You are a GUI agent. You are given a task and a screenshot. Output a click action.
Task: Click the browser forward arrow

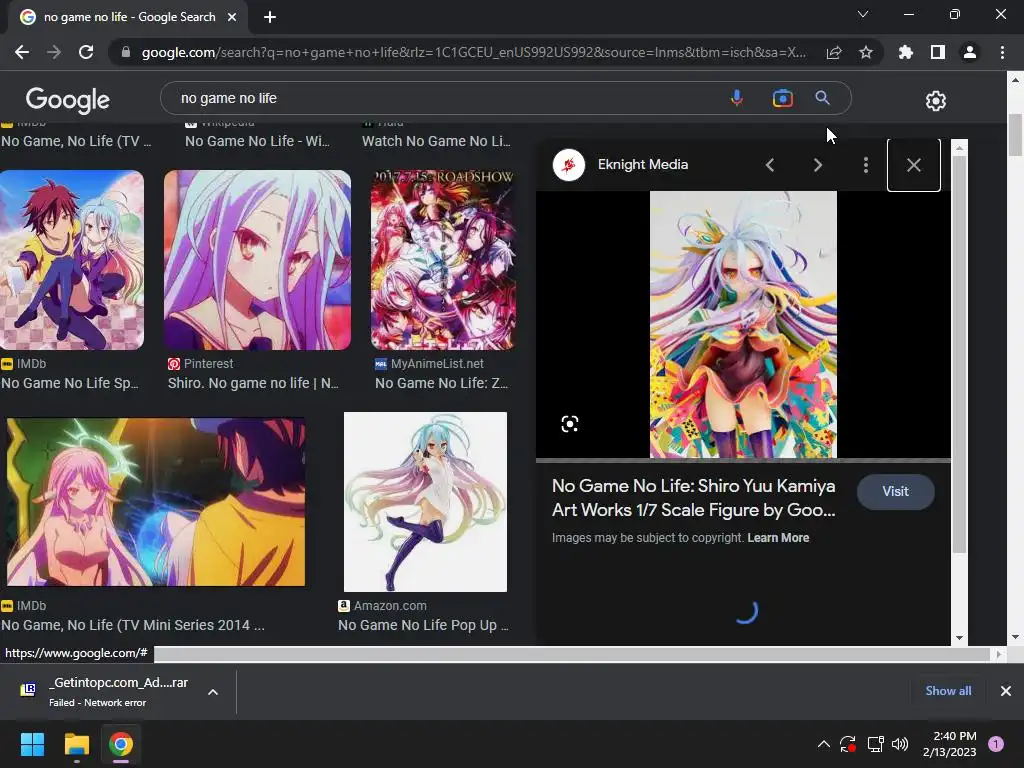click(x=54, y=52)
